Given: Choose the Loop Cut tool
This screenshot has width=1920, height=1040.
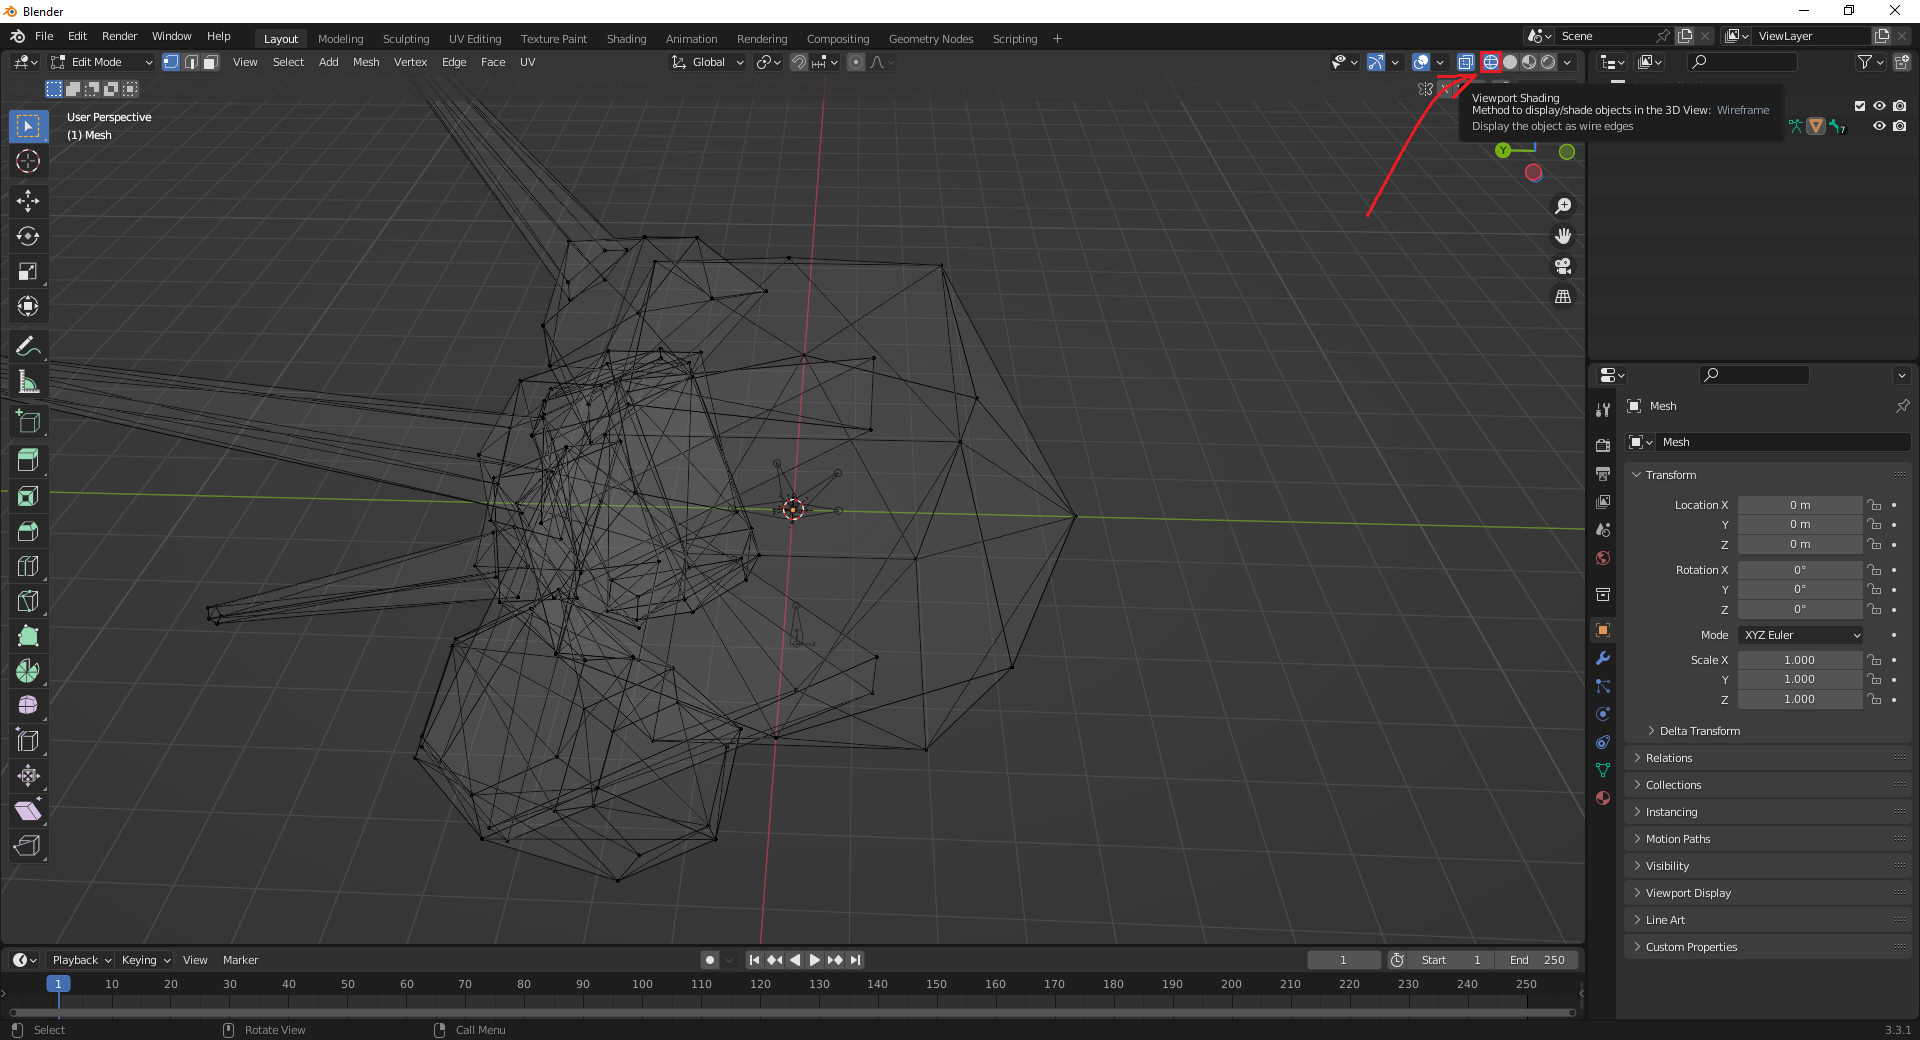Looking at the screenshot, I should (x=28, y=566).
